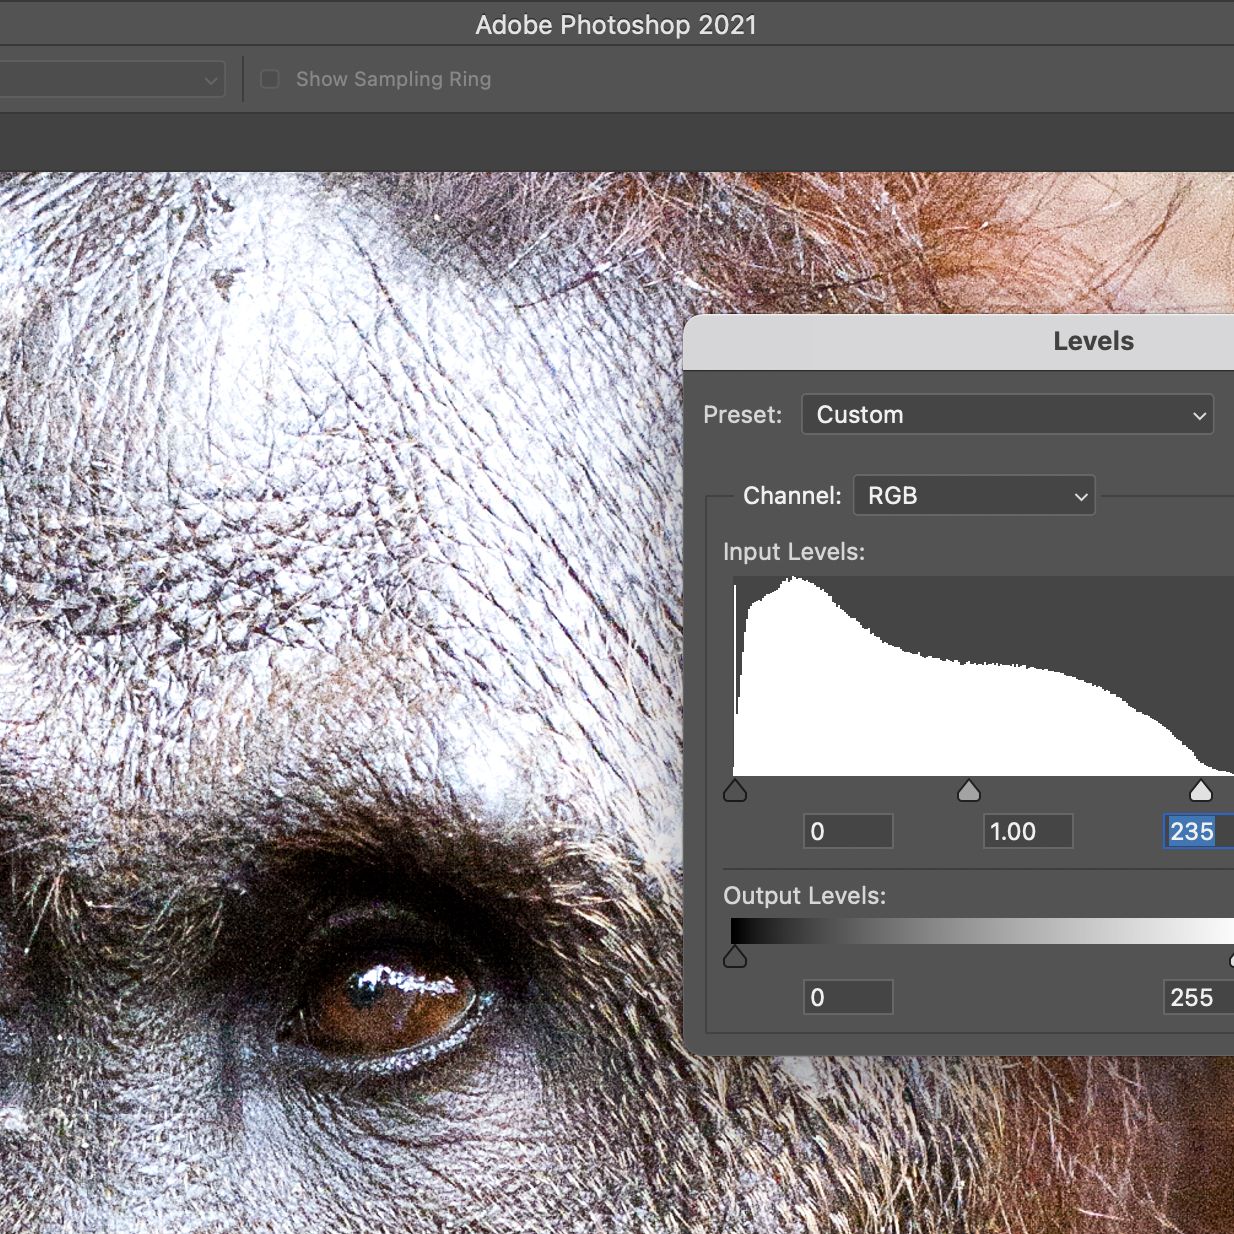1234x1234 pixels.
Task: Open the sample size dropdown in options bar
Action: [x=111, y=79]
